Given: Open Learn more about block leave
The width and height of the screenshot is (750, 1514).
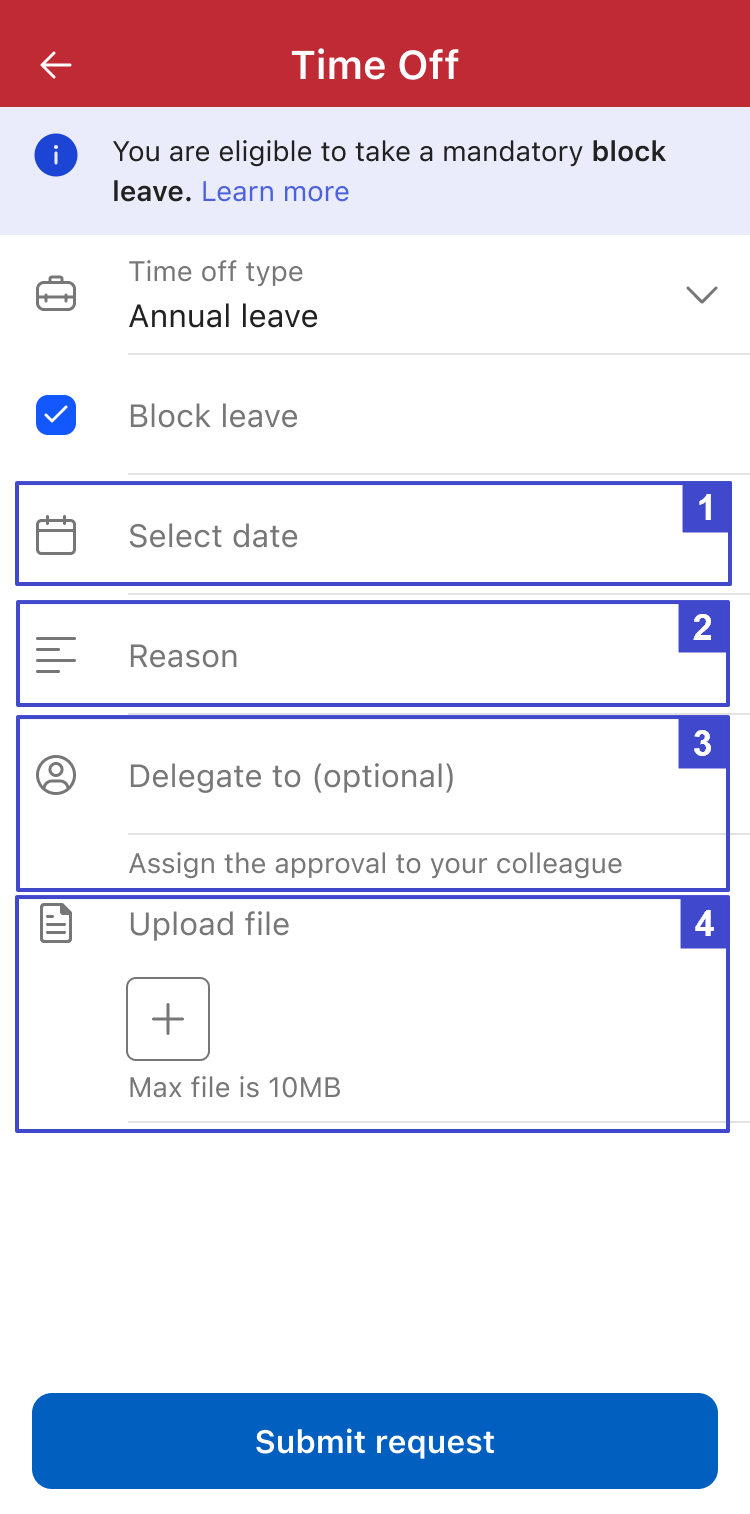Looking at the screenshot, I should [275, 191].
